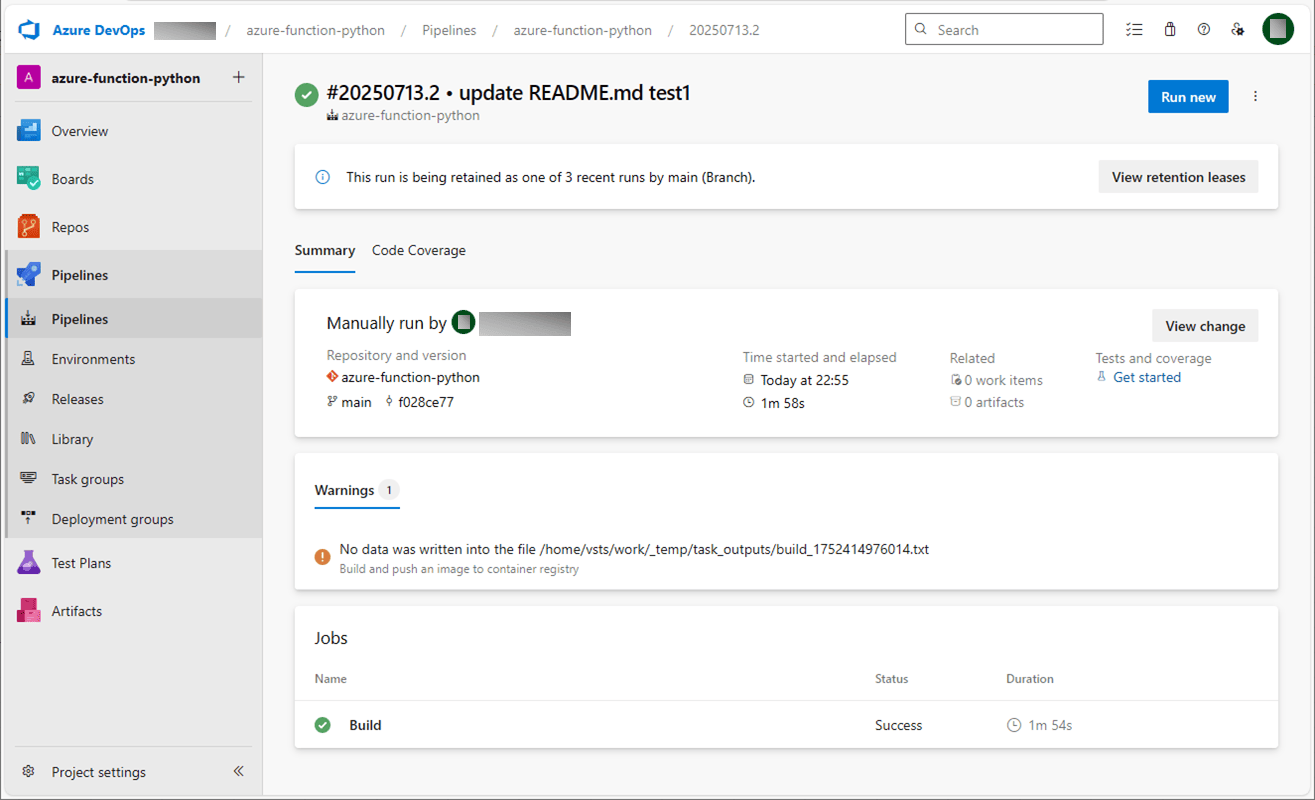The height and width of the screenshot is (800, 1315).
Task: Open the Marketplace shopping bag icon
Action: 1170,30
